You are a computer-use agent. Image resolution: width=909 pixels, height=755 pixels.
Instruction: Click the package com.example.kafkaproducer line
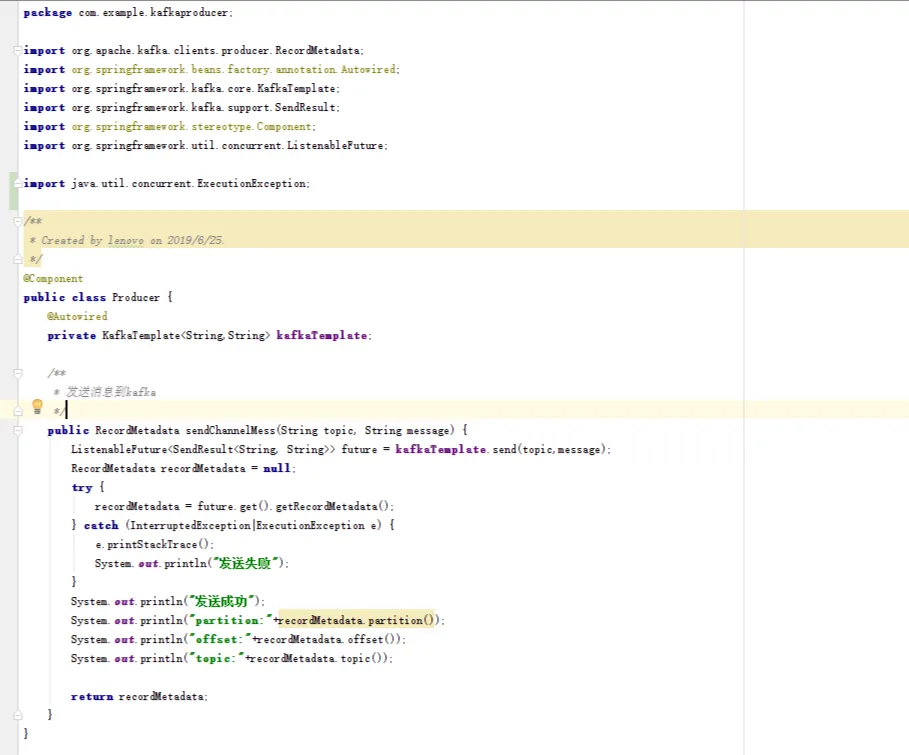128,13
